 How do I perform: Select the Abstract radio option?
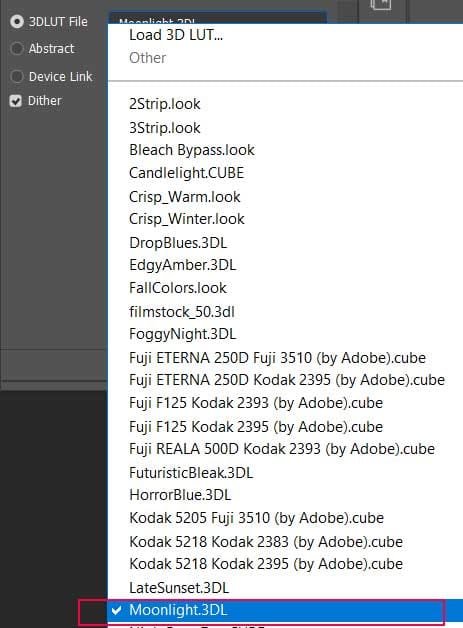click(17, 48)
